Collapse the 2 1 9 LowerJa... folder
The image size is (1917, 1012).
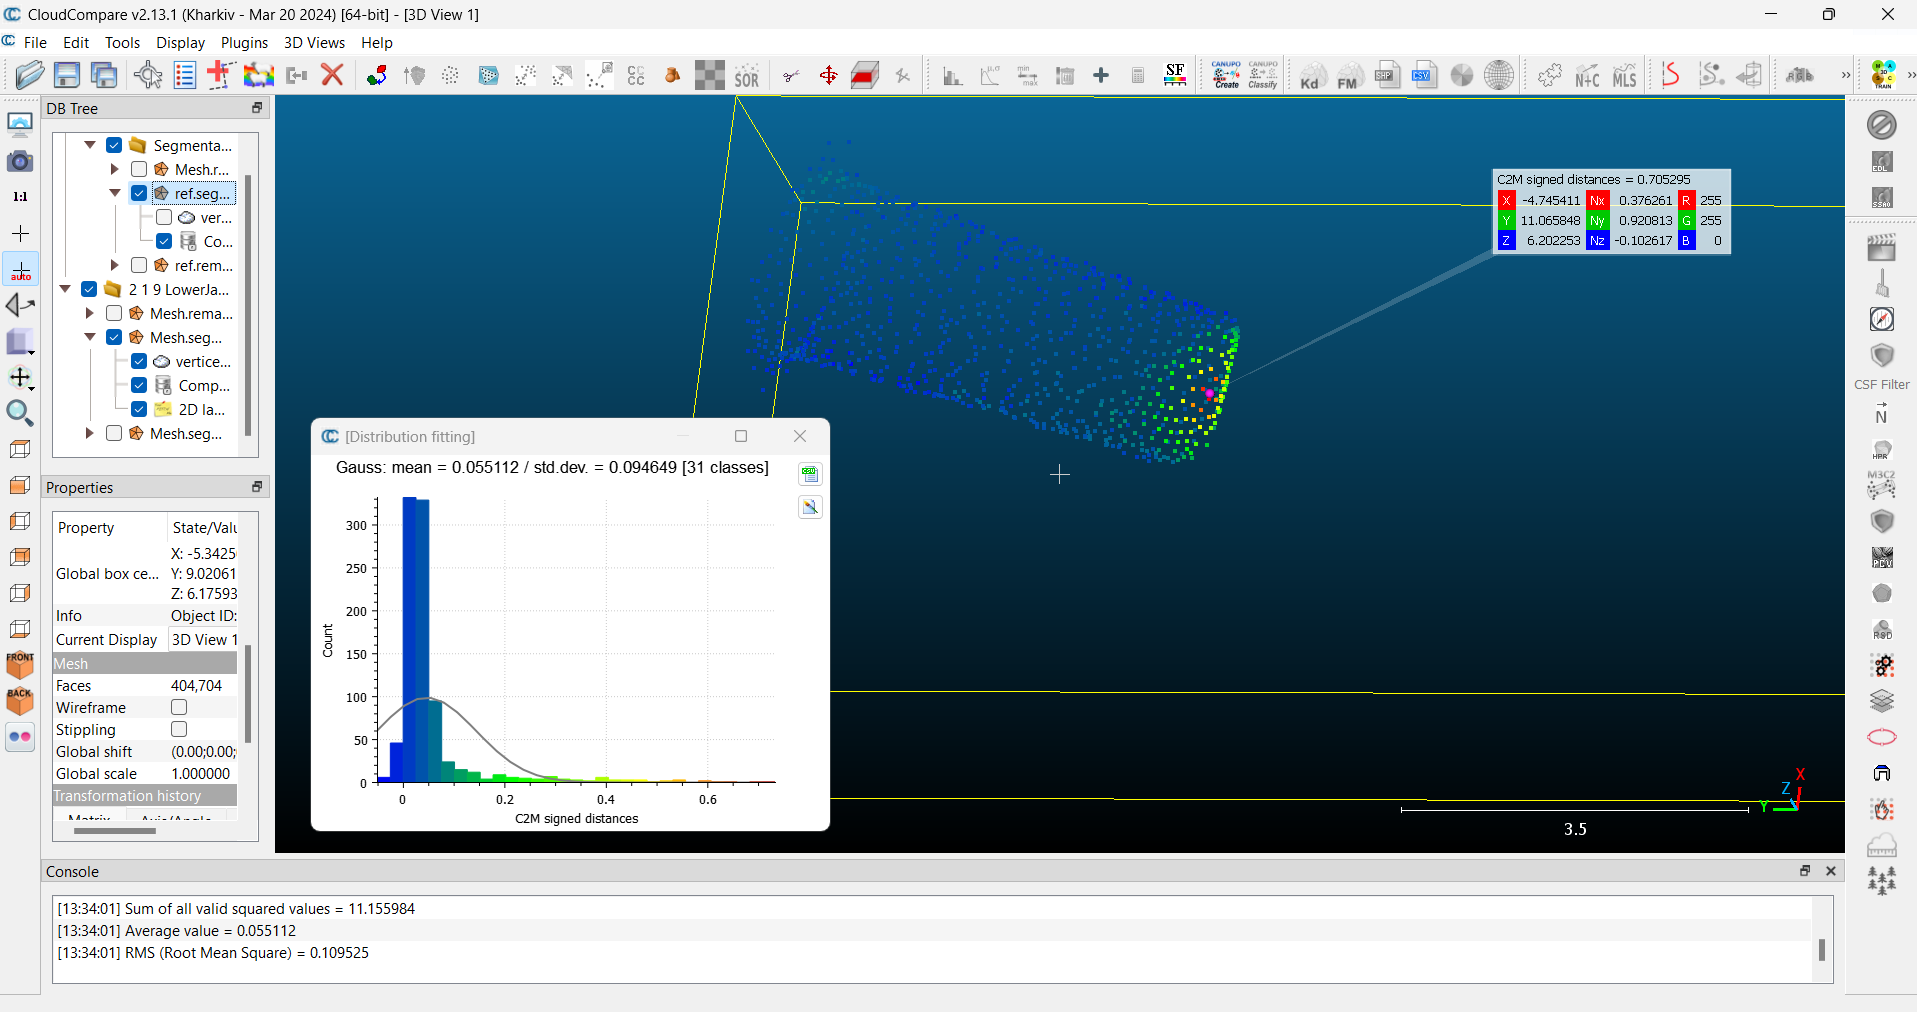pyautogui.click(x=65, y=289)
